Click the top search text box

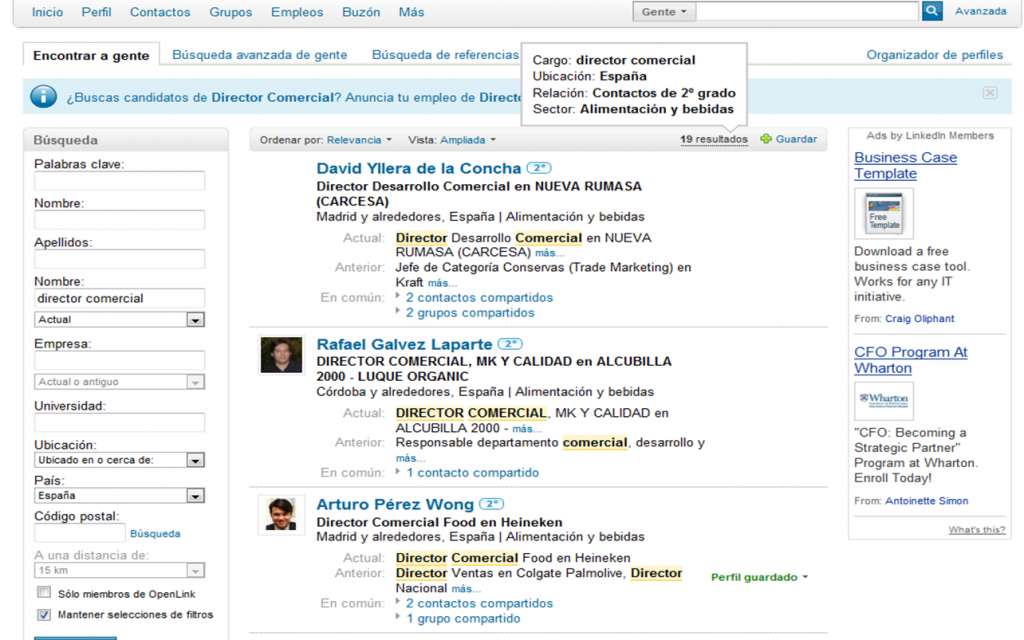807,11
